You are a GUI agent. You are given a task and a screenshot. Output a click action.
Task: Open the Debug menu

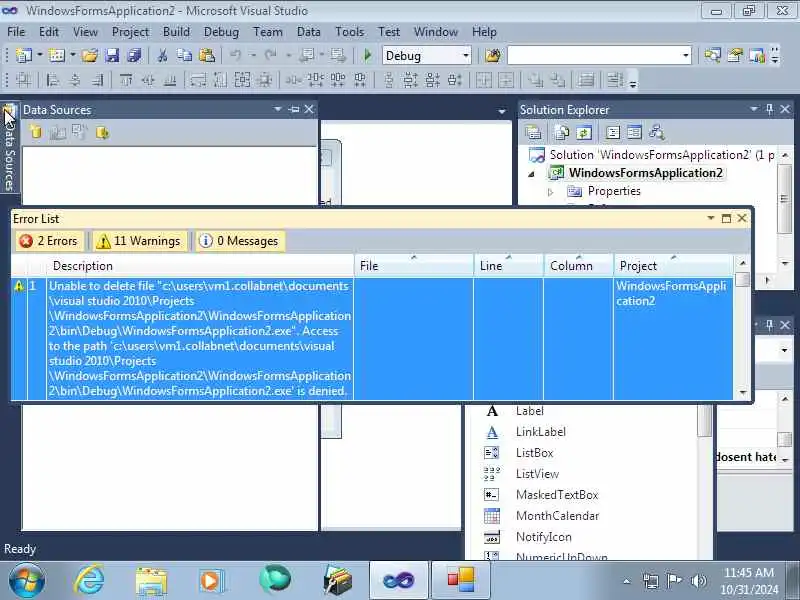(x=221, y=32)
